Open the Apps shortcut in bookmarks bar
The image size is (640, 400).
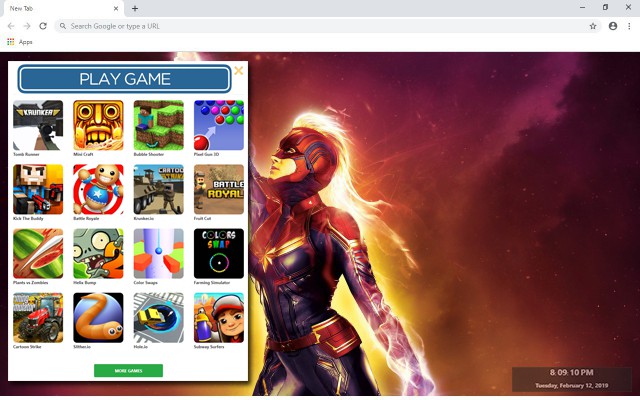pos(20,42)
